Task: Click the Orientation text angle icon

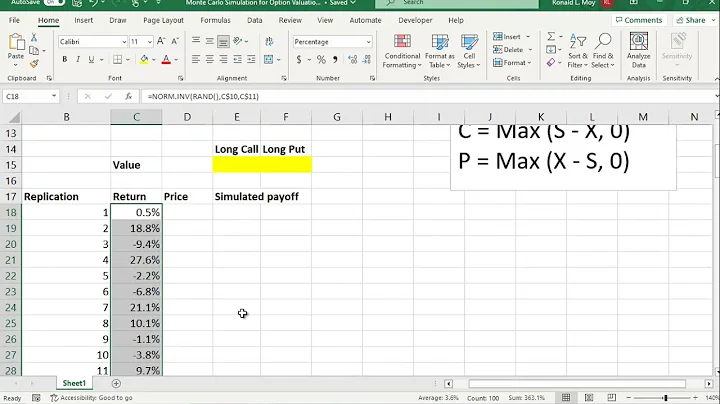Action: 238,41
